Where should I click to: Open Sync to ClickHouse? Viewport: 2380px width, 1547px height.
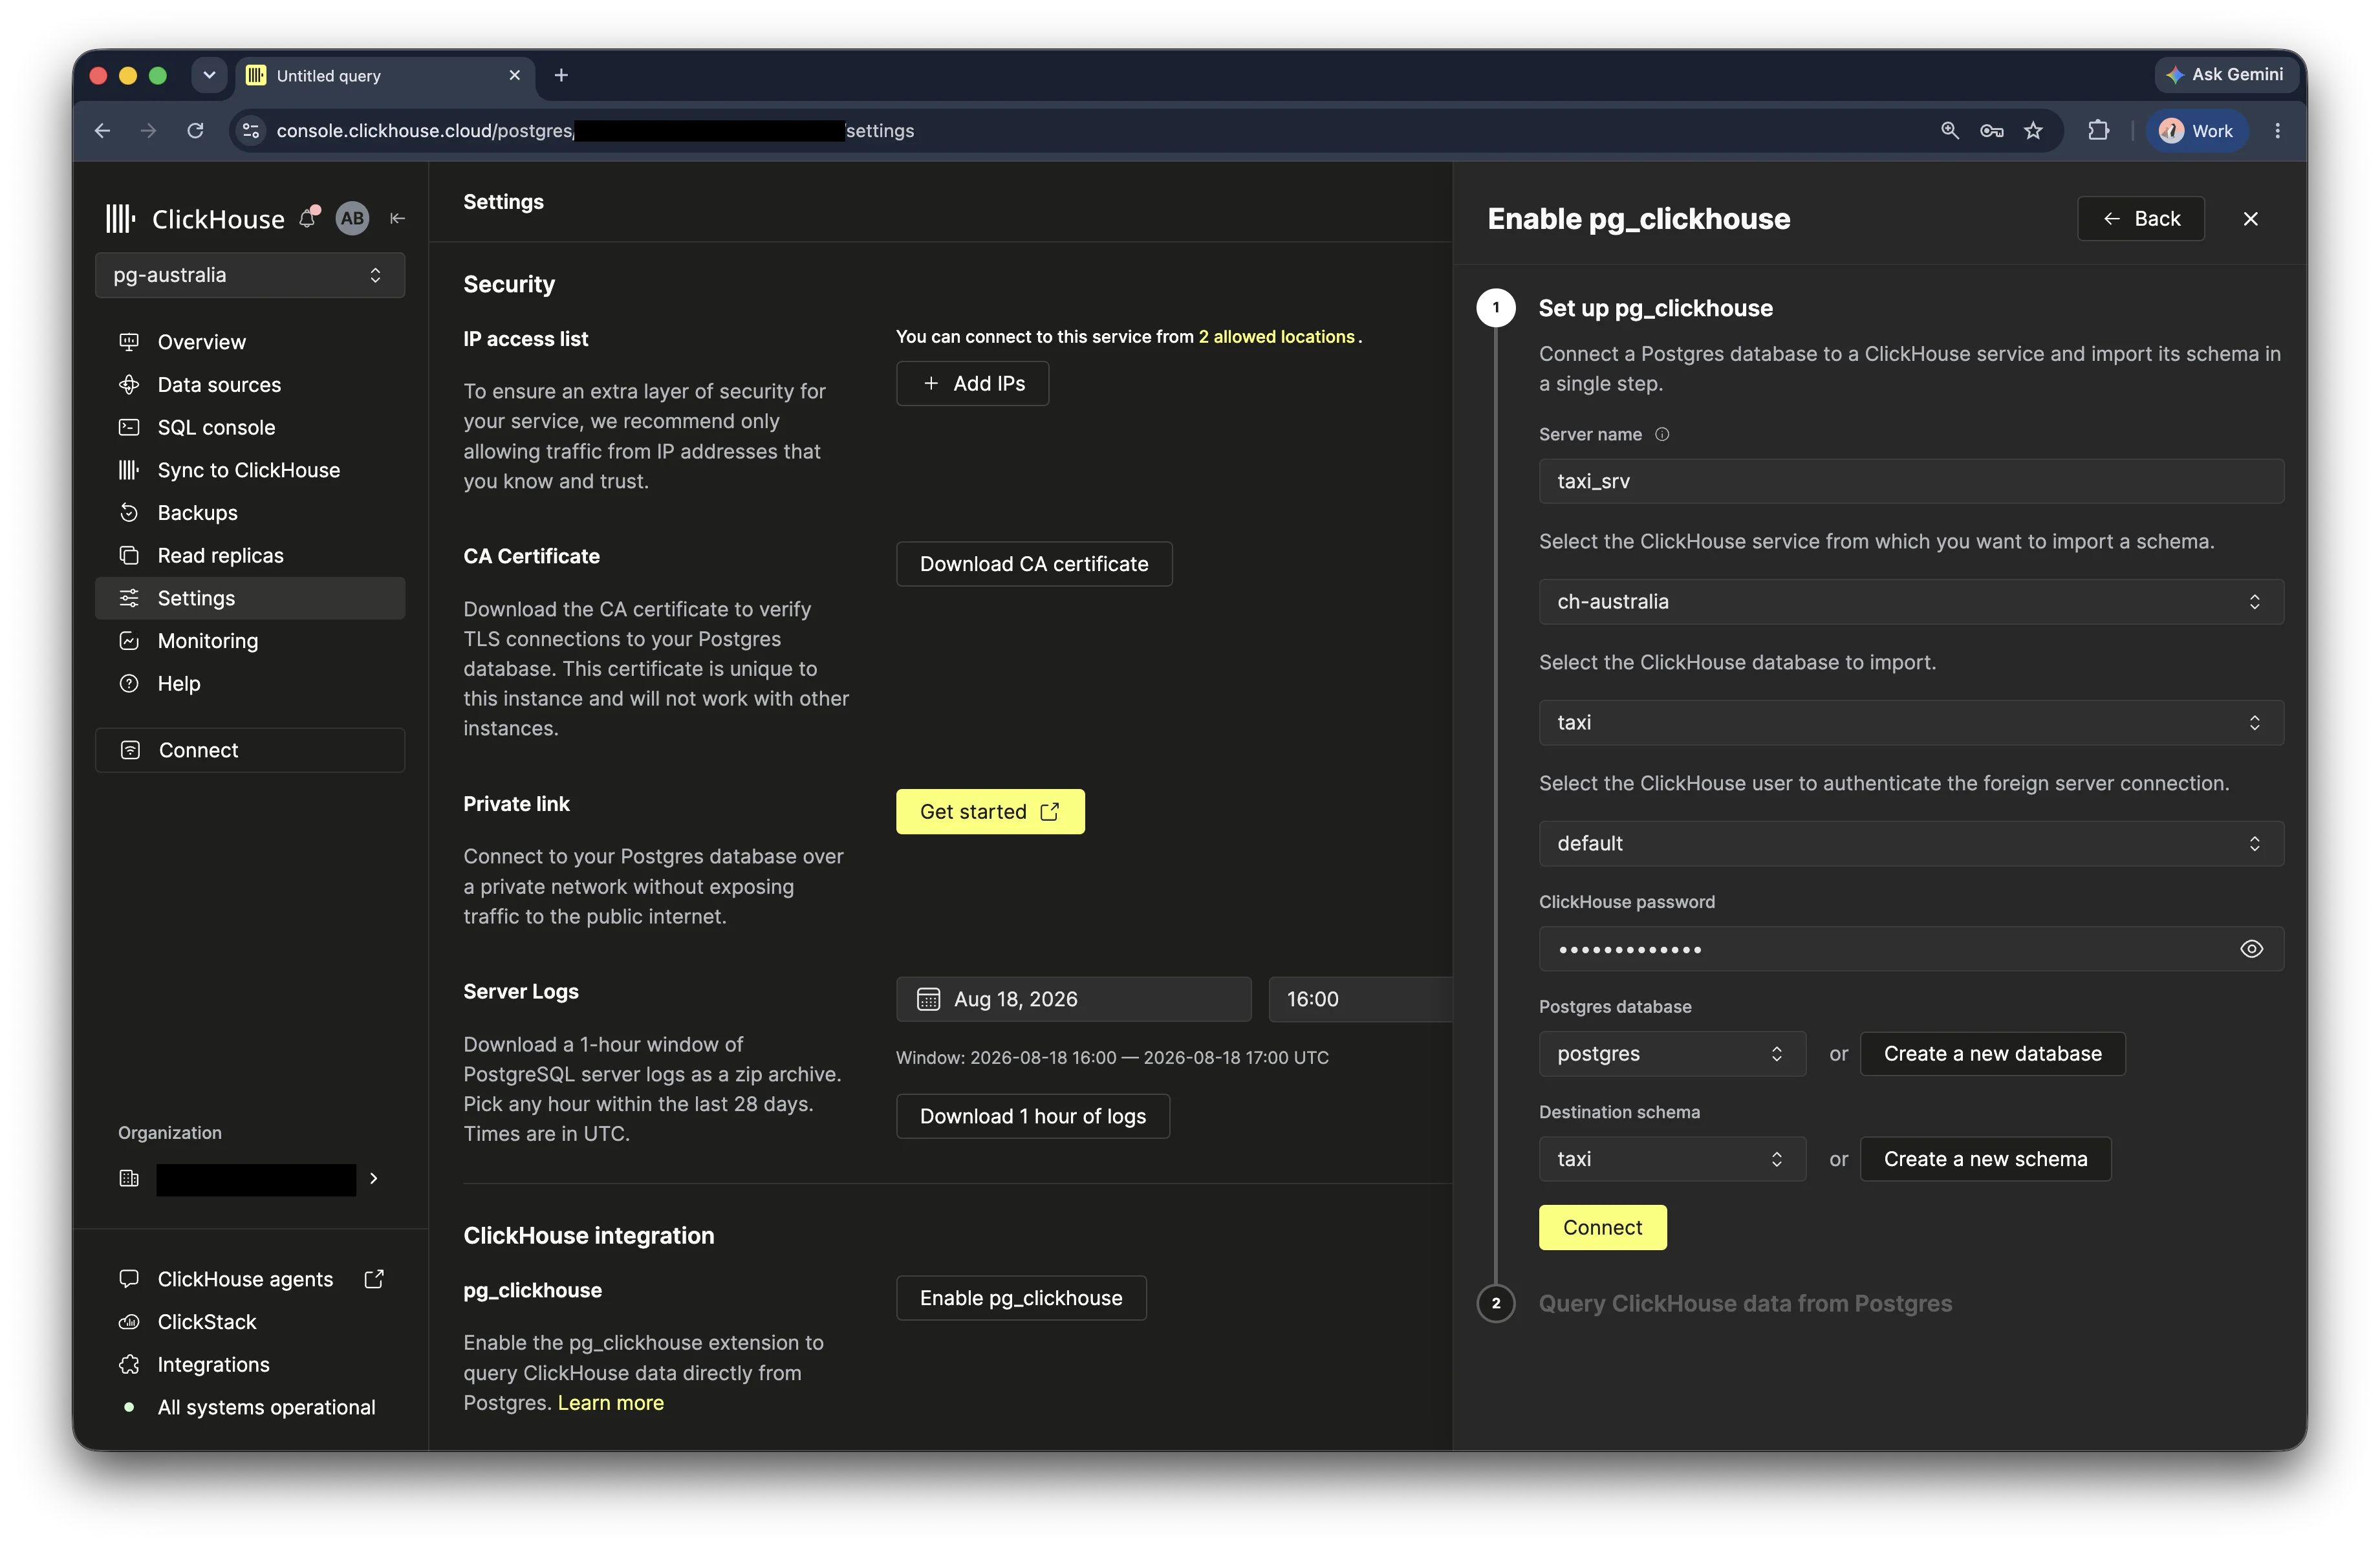click(x=250, y=470)
